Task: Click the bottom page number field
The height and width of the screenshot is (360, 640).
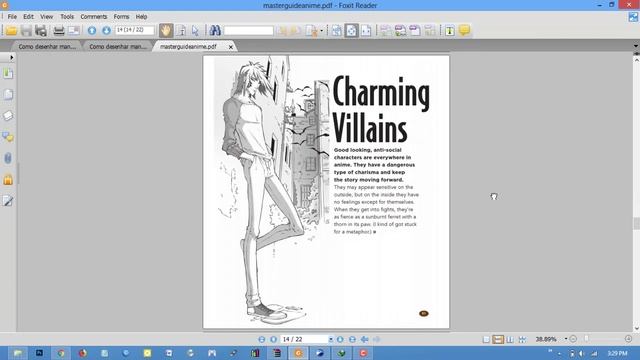Action: (304, 339)
